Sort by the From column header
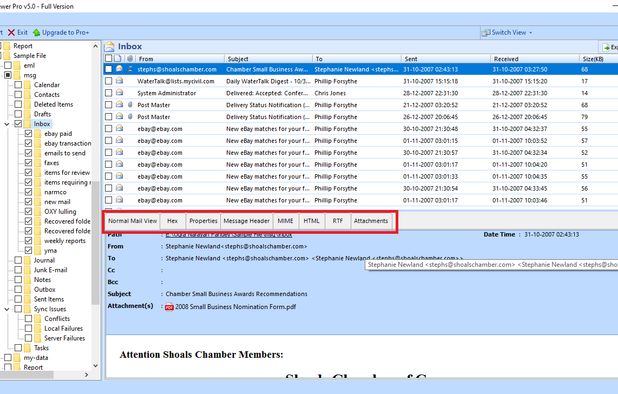Viewport: 618px width, 394px height. 180,59
